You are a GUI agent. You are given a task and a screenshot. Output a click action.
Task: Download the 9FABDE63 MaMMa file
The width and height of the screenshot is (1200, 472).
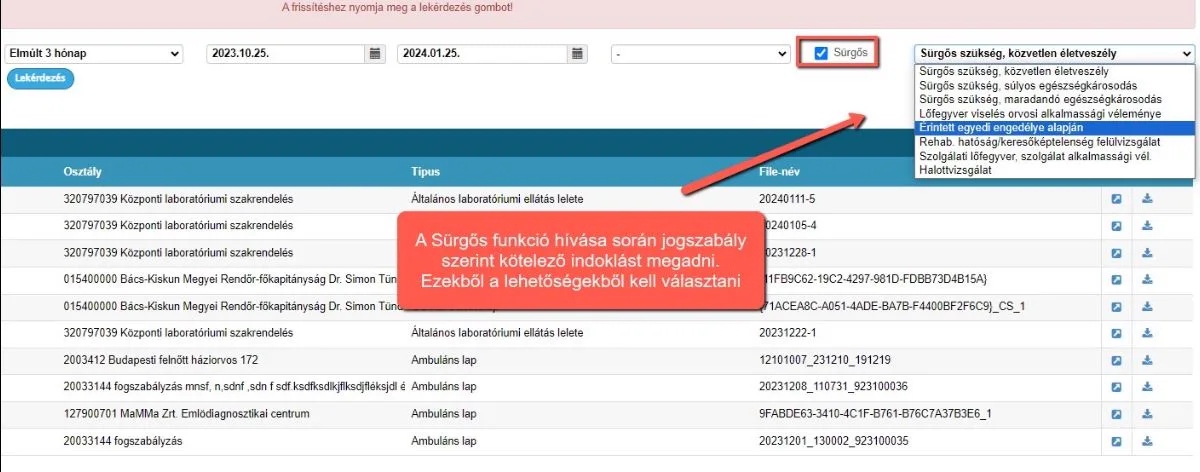1147,414
